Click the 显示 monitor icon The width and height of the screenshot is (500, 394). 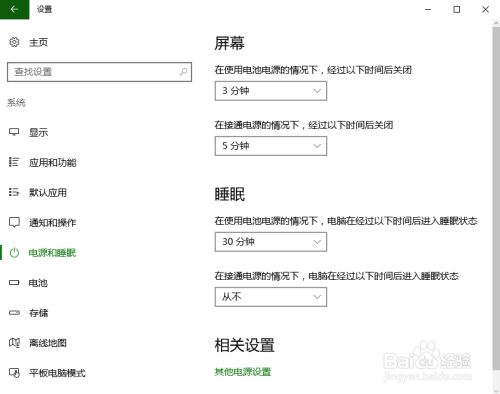tap(14, 132)
